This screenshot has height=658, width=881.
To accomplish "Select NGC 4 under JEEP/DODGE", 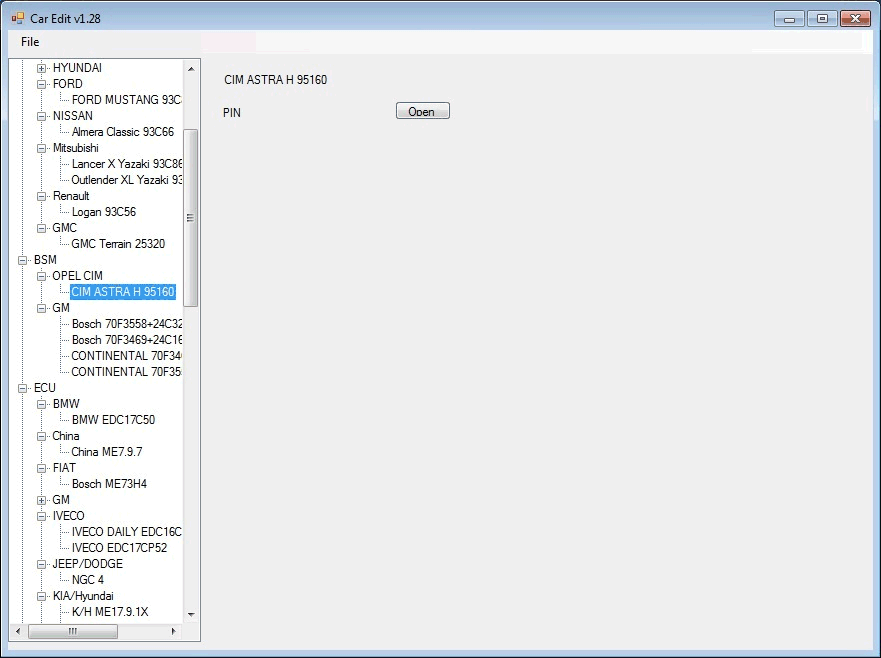I will coord(87,580).
